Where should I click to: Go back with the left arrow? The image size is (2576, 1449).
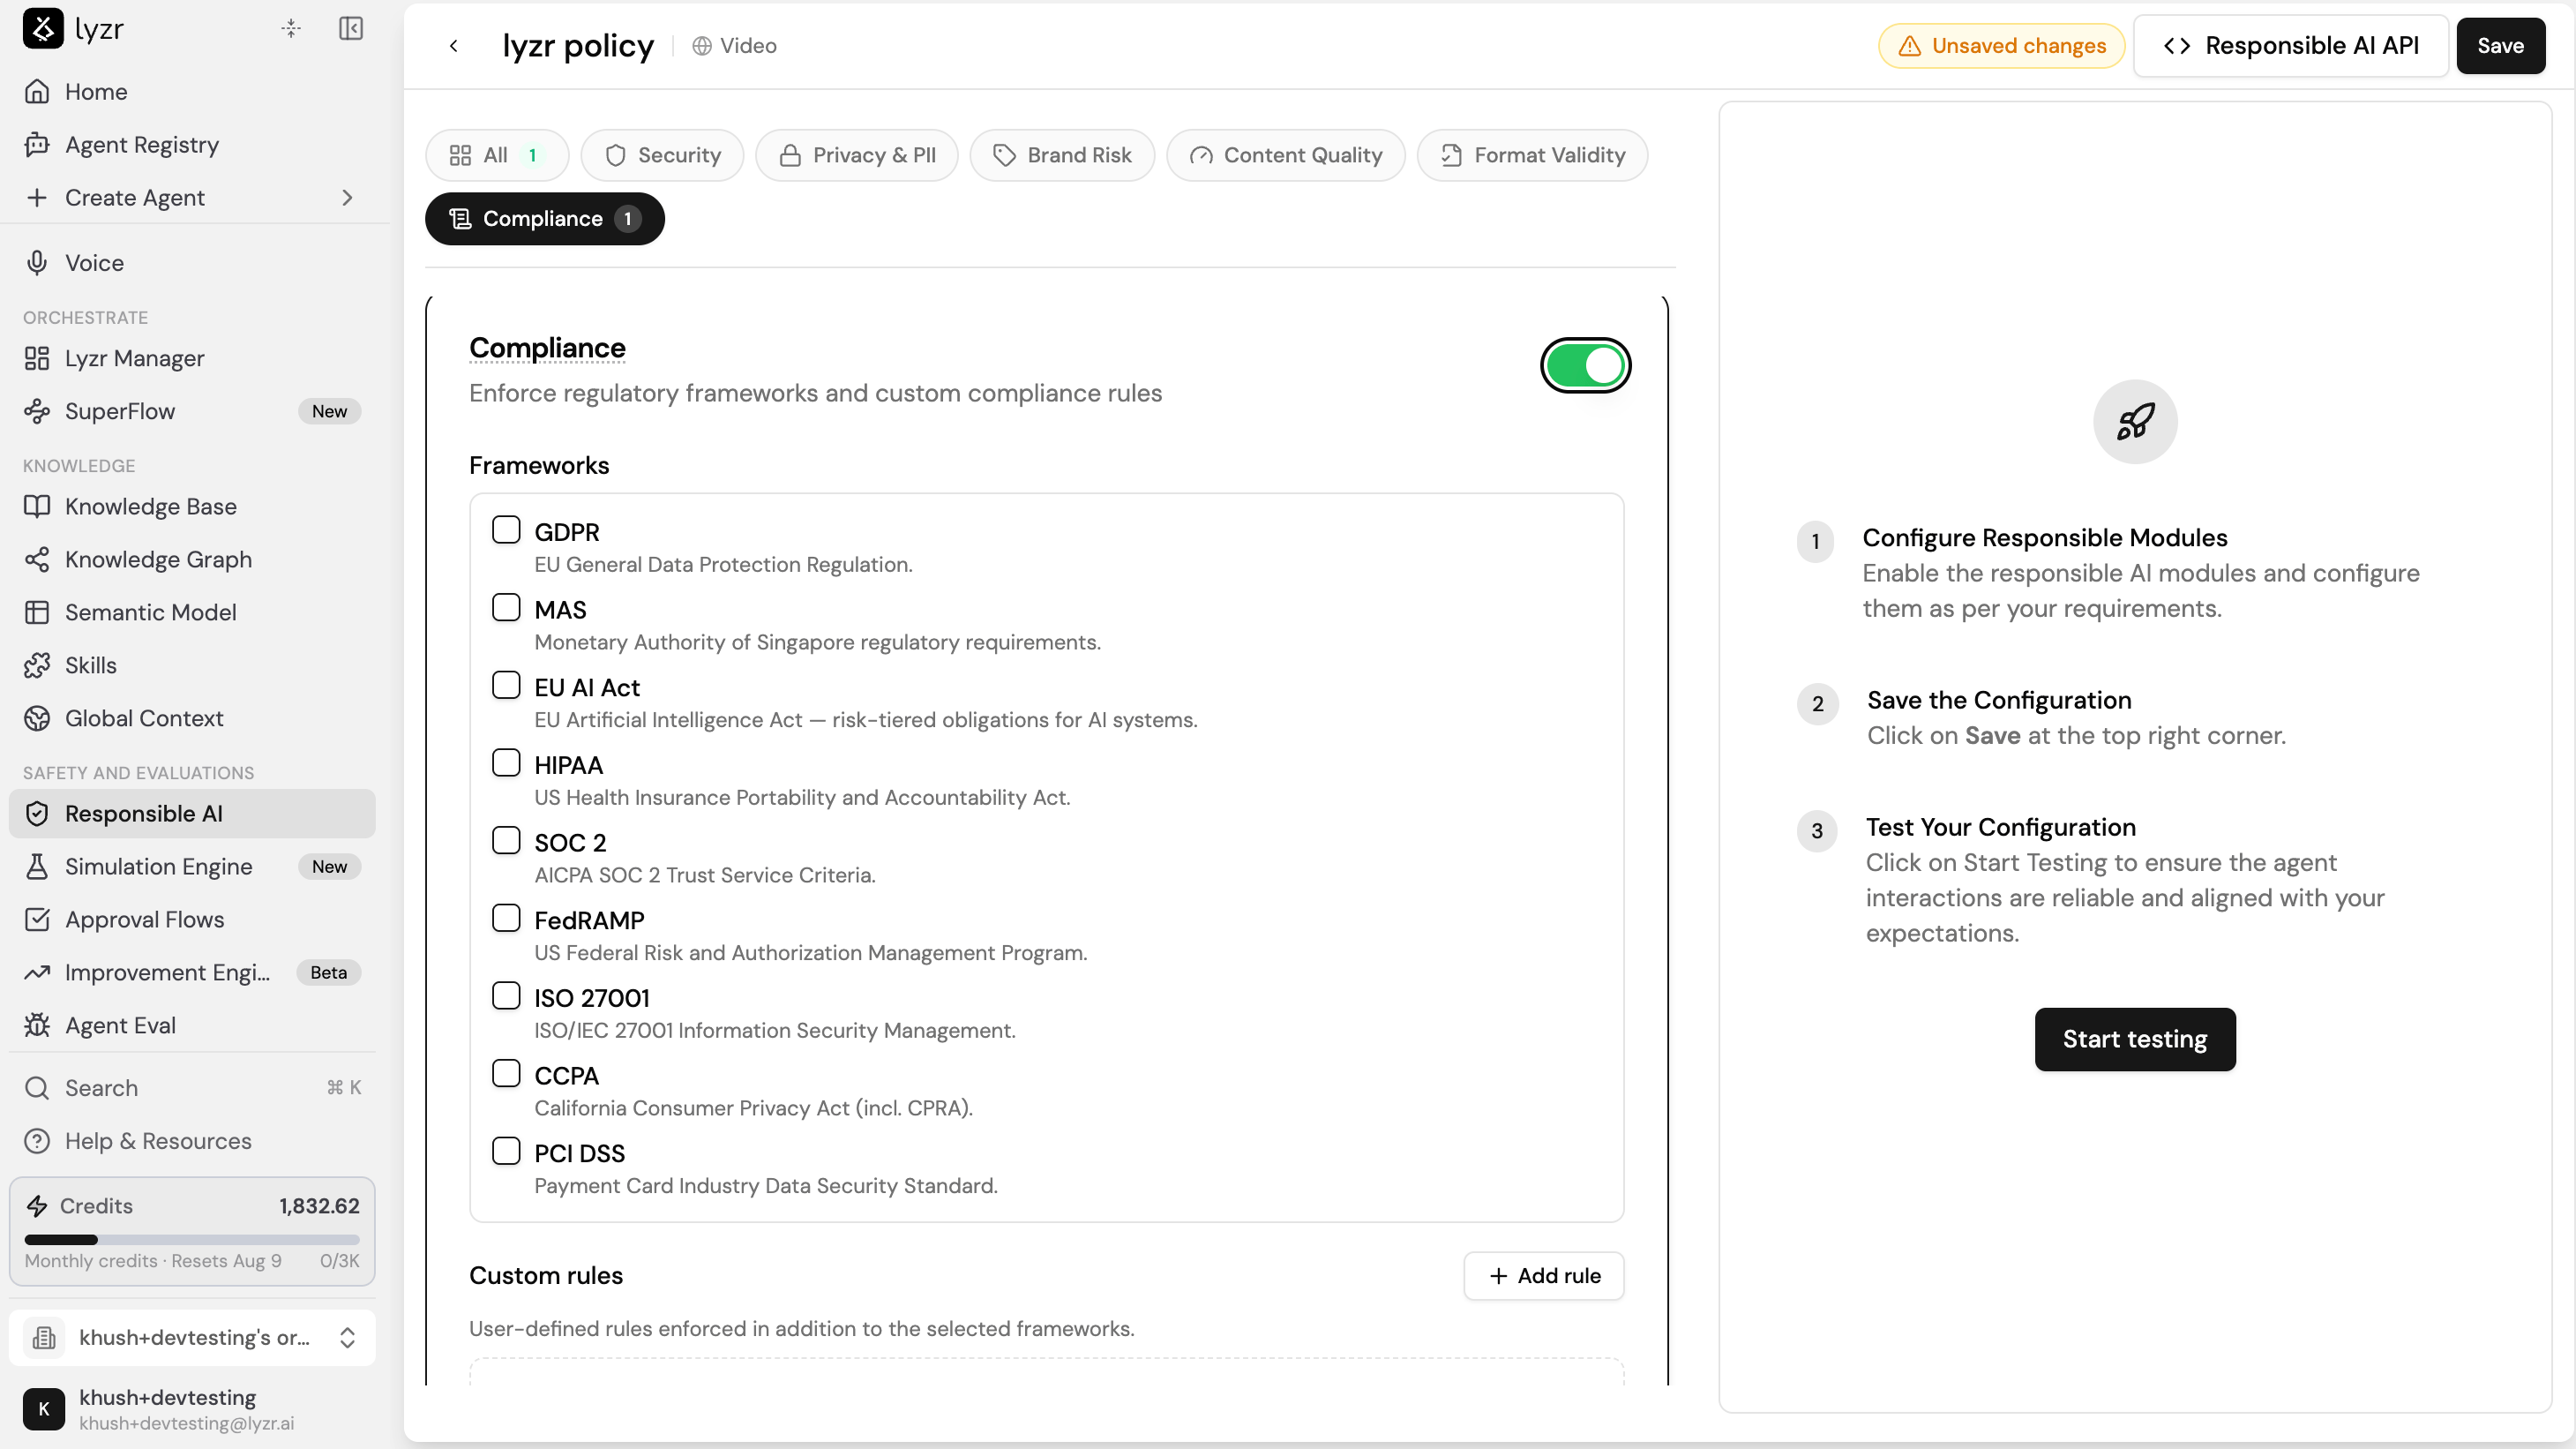[x=454, y=46]
